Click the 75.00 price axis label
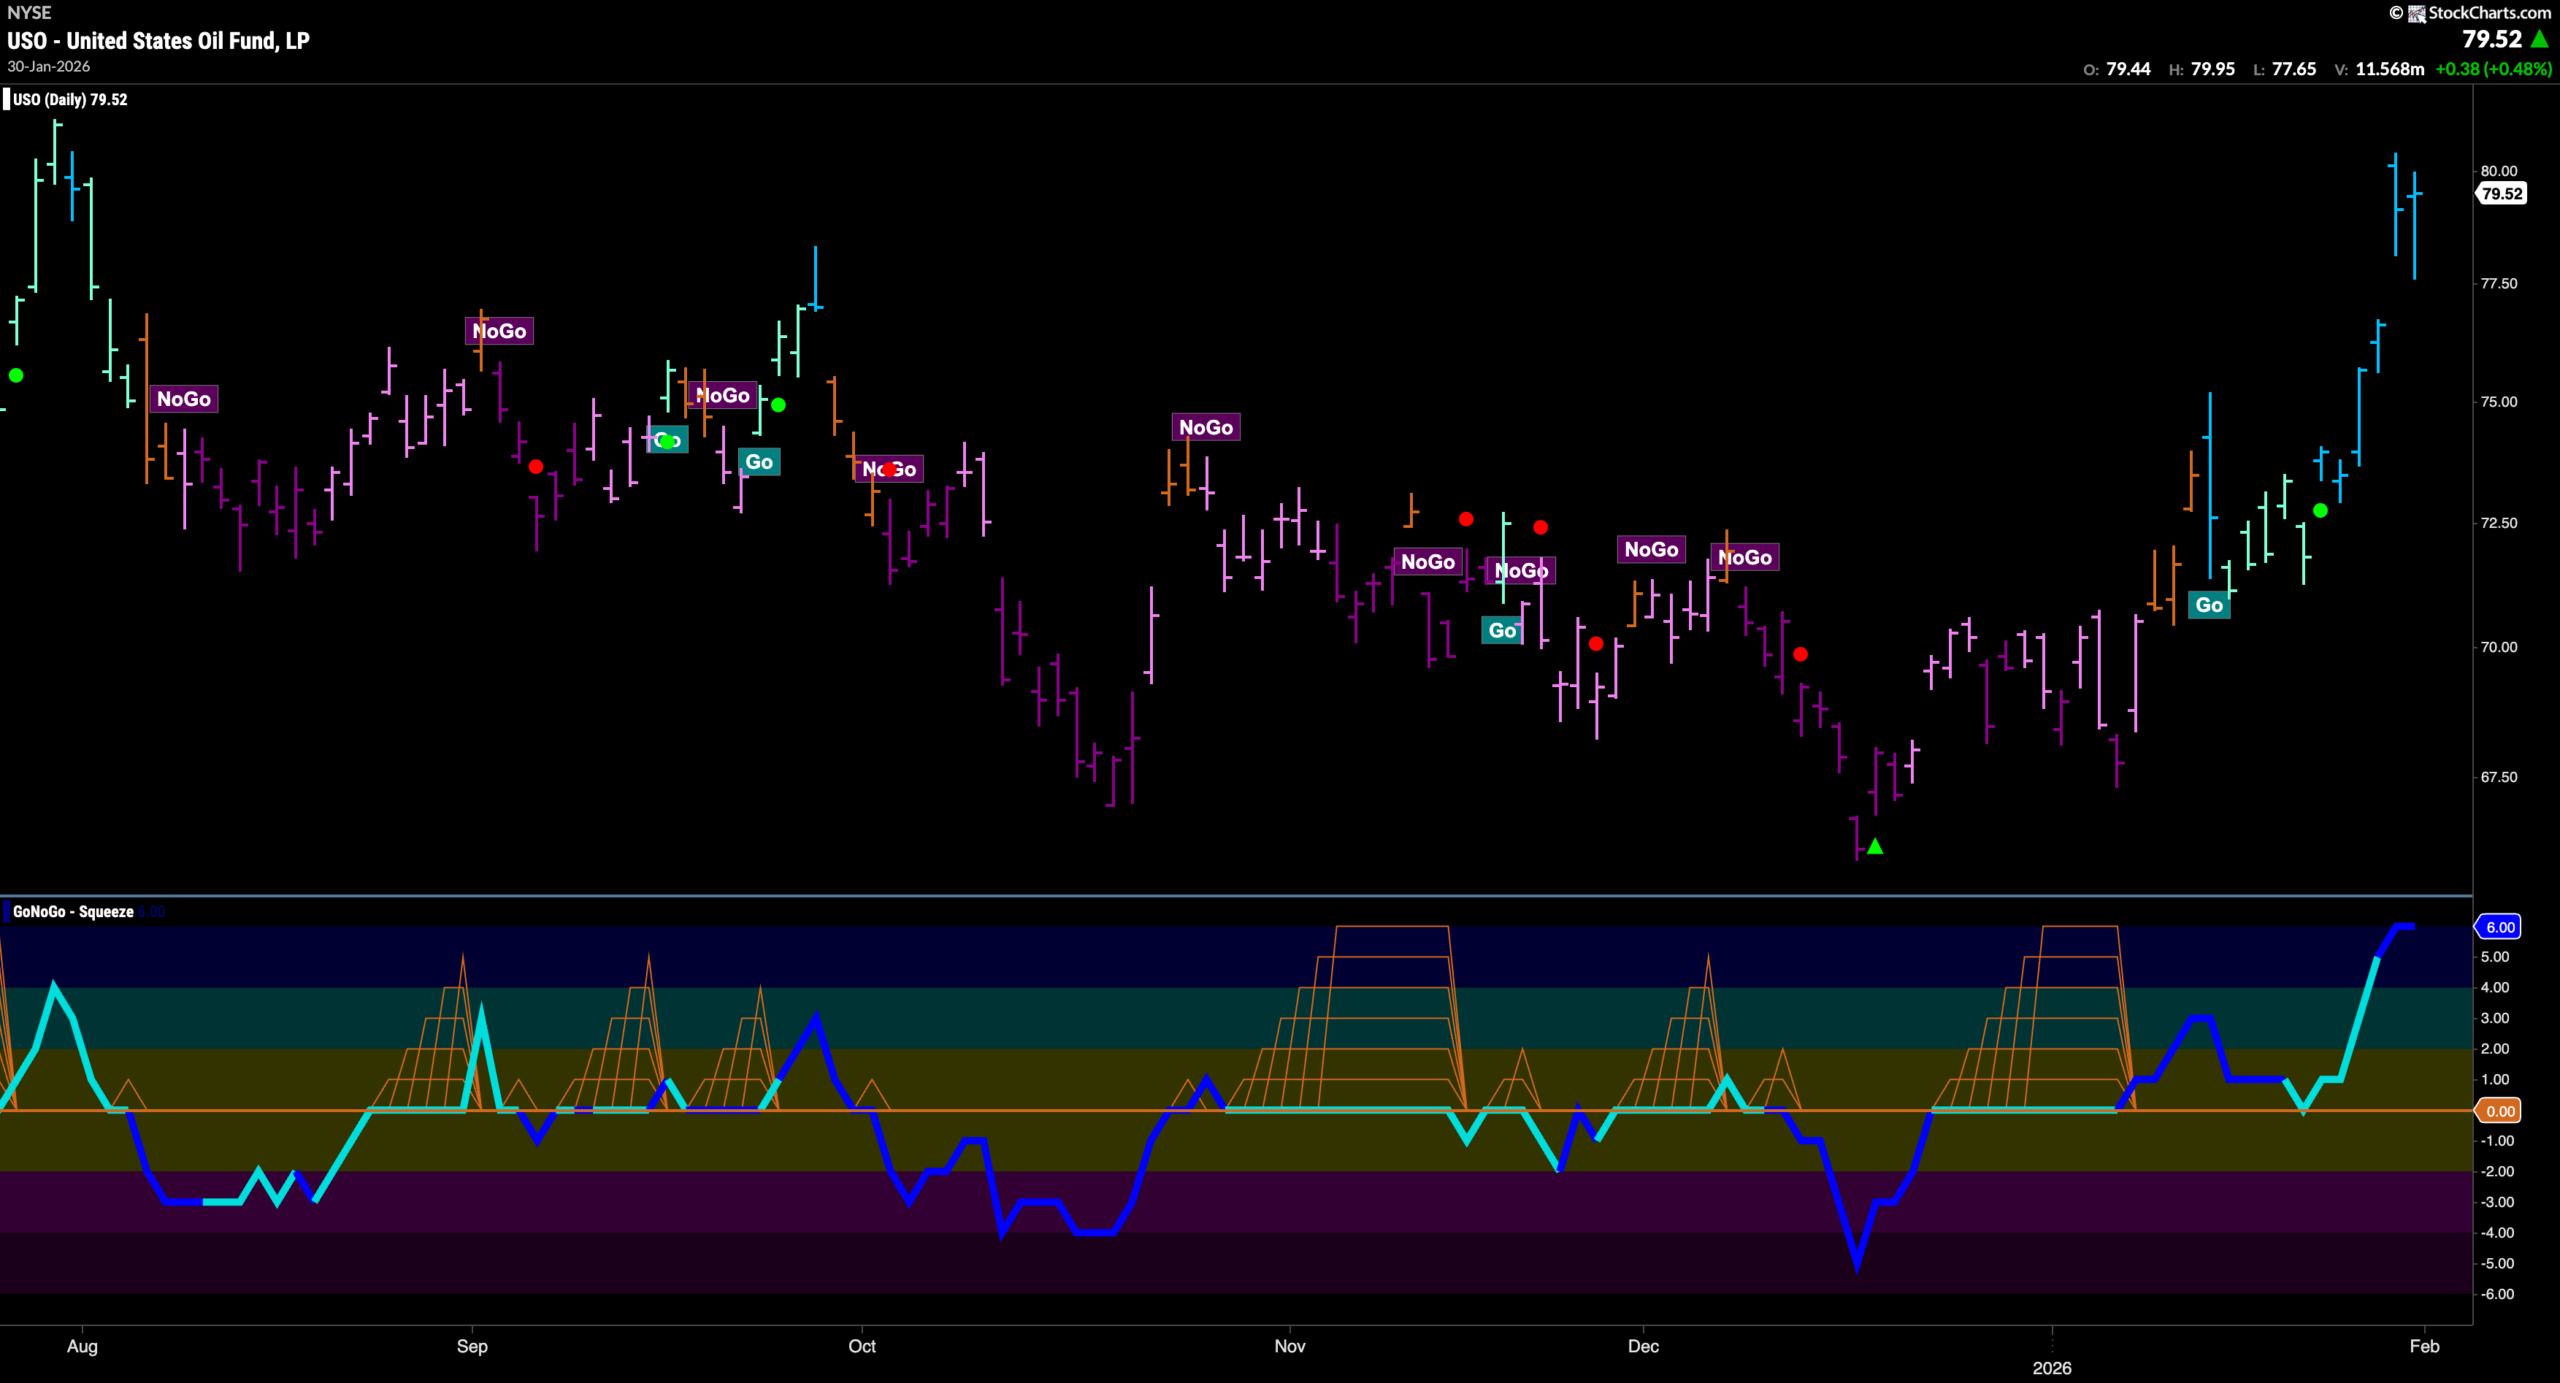 point(2499,402)
